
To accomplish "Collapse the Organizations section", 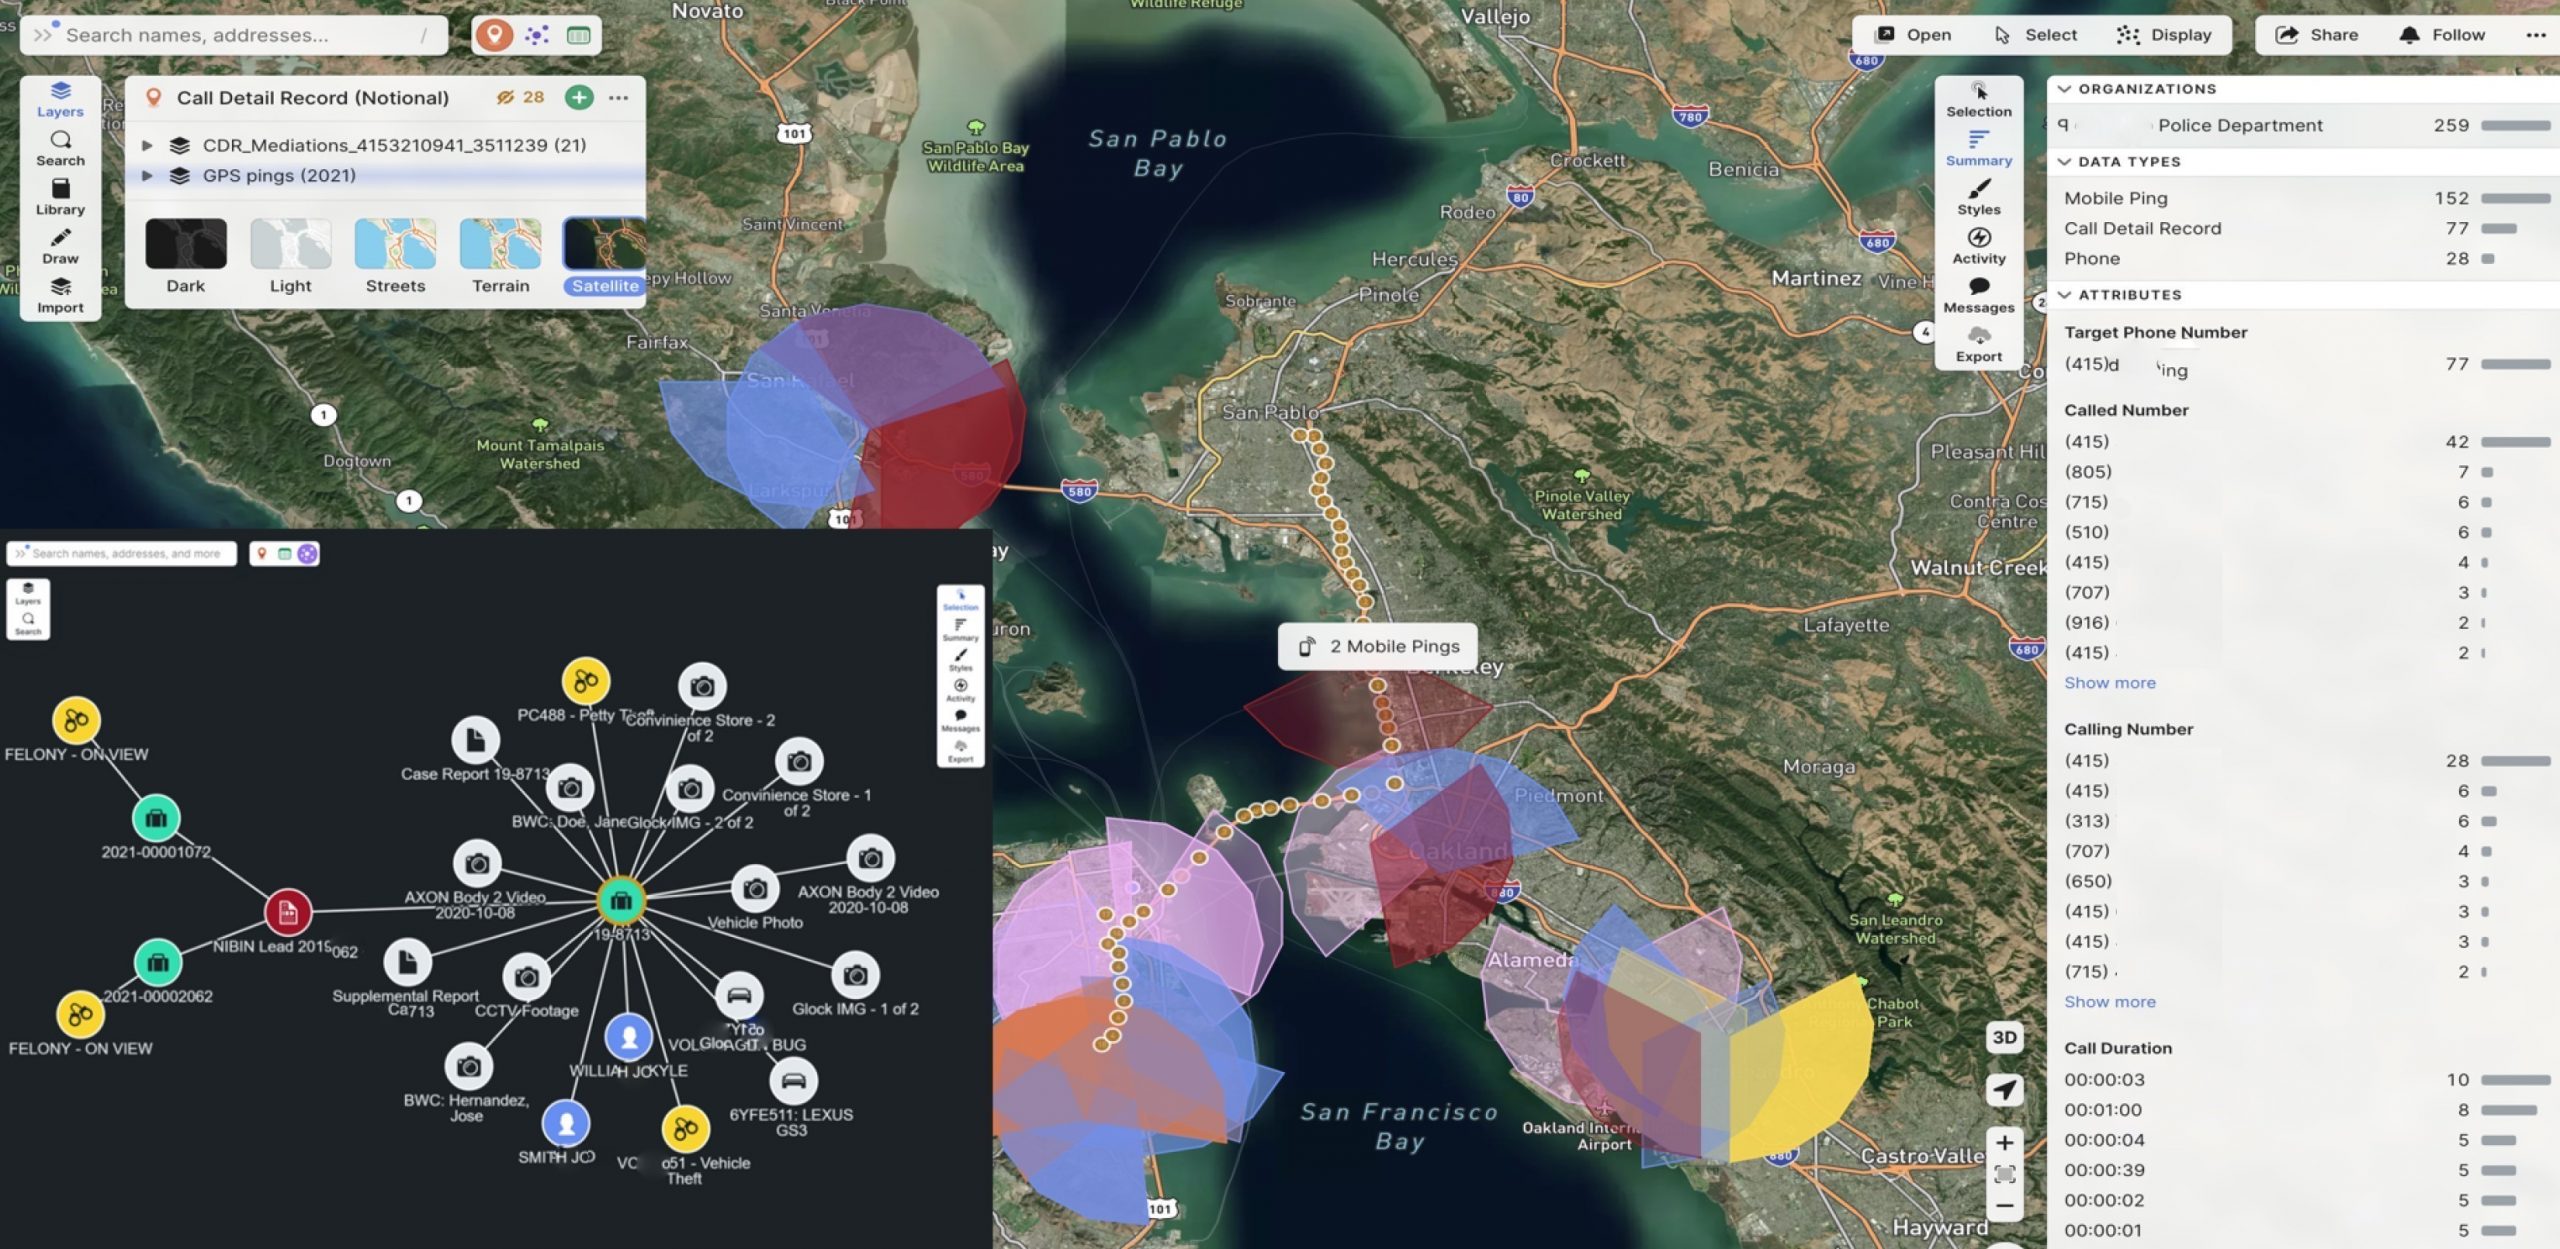I will (2064, 89).
